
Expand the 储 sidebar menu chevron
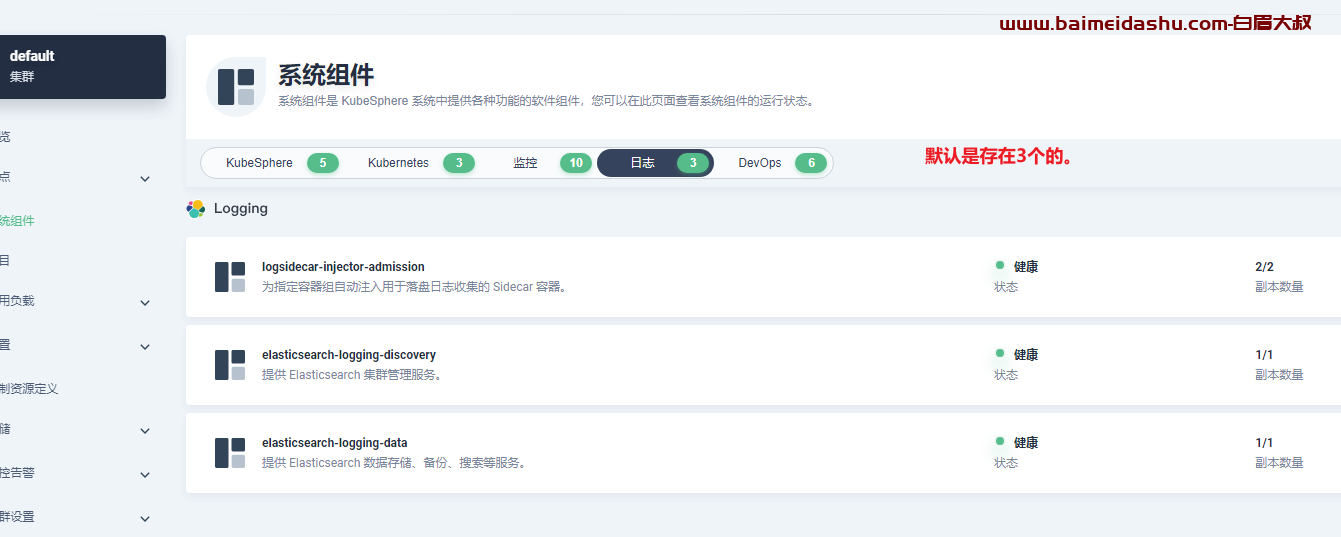(x=145, y=431)
